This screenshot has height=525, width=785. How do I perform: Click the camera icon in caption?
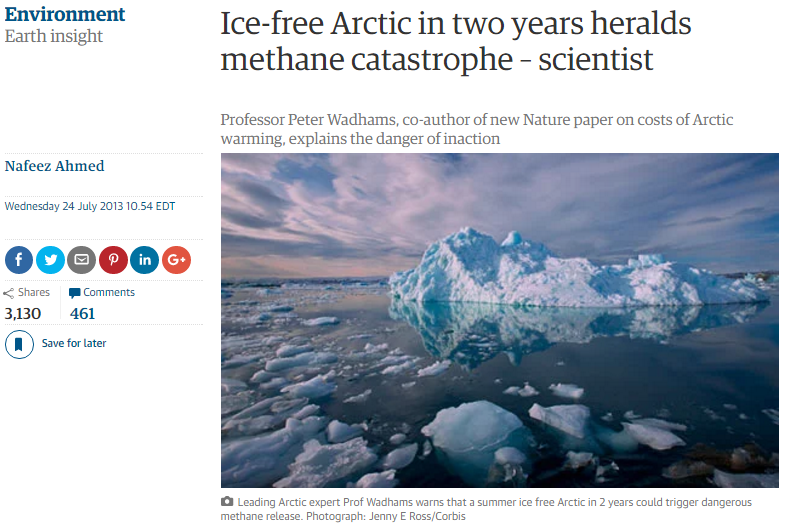click(x=227, y=501)
